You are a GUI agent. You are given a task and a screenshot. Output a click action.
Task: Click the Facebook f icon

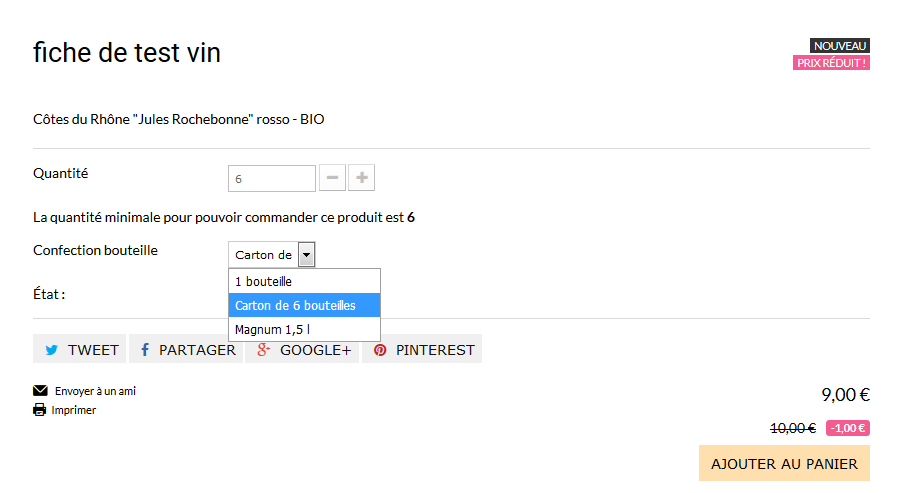145,350
